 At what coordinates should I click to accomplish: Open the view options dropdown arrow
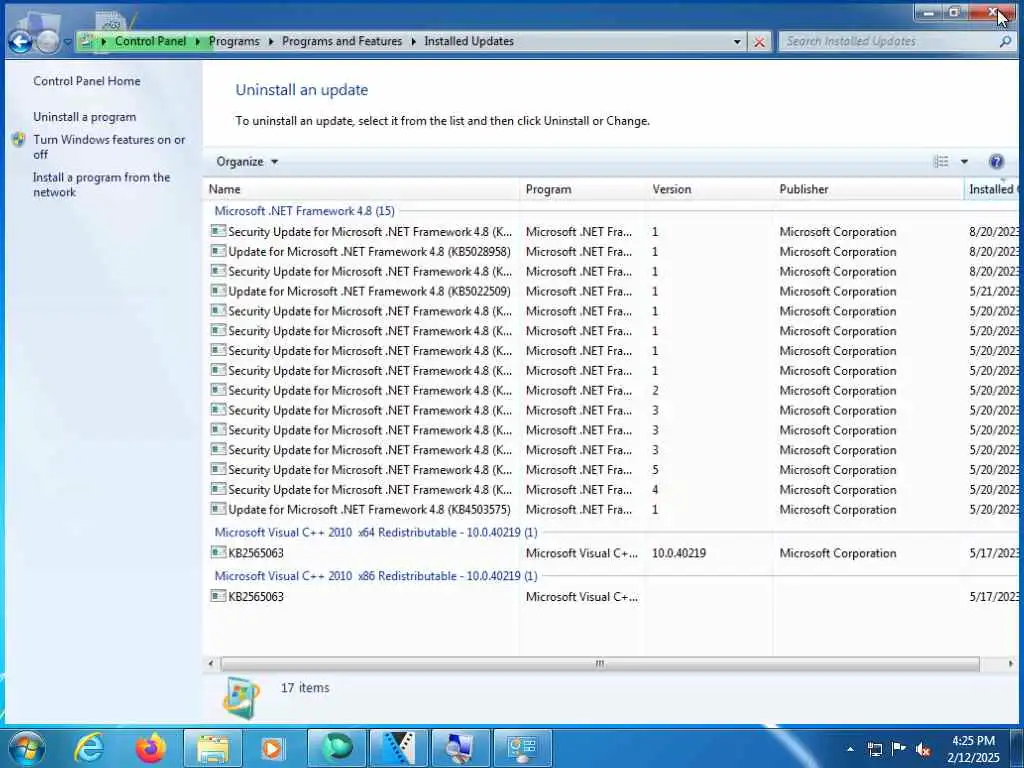pyautogui.click(x=964, y=162)
